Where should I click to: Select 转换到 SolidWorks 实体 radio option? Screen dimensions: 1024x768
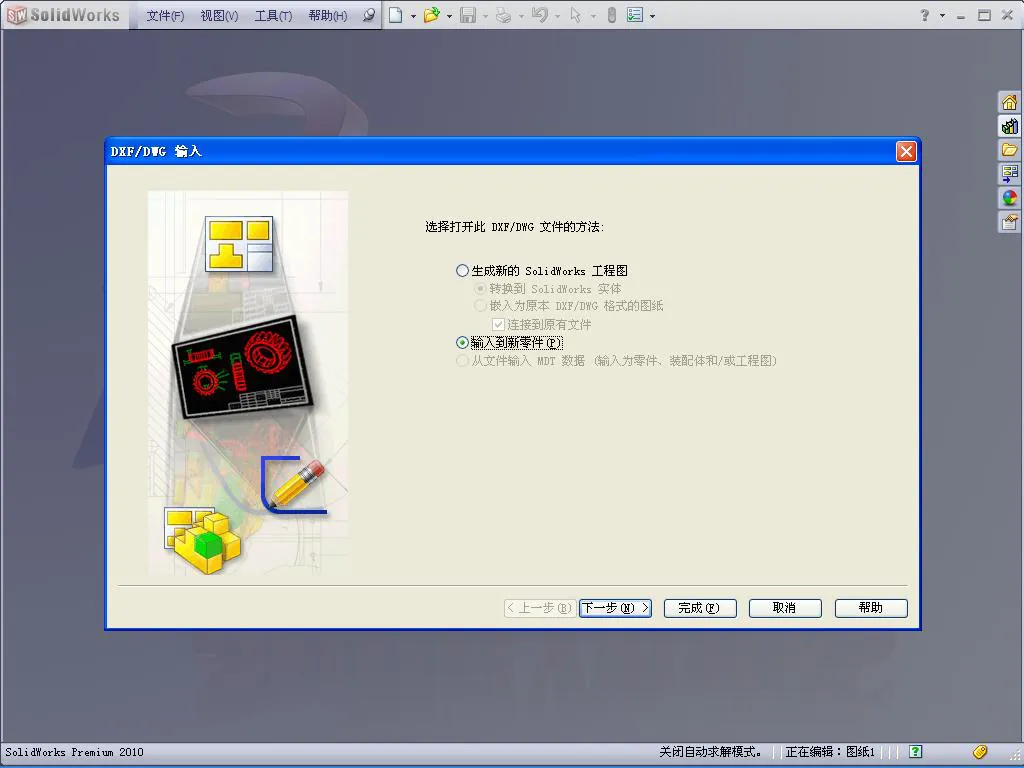(480, 289)
